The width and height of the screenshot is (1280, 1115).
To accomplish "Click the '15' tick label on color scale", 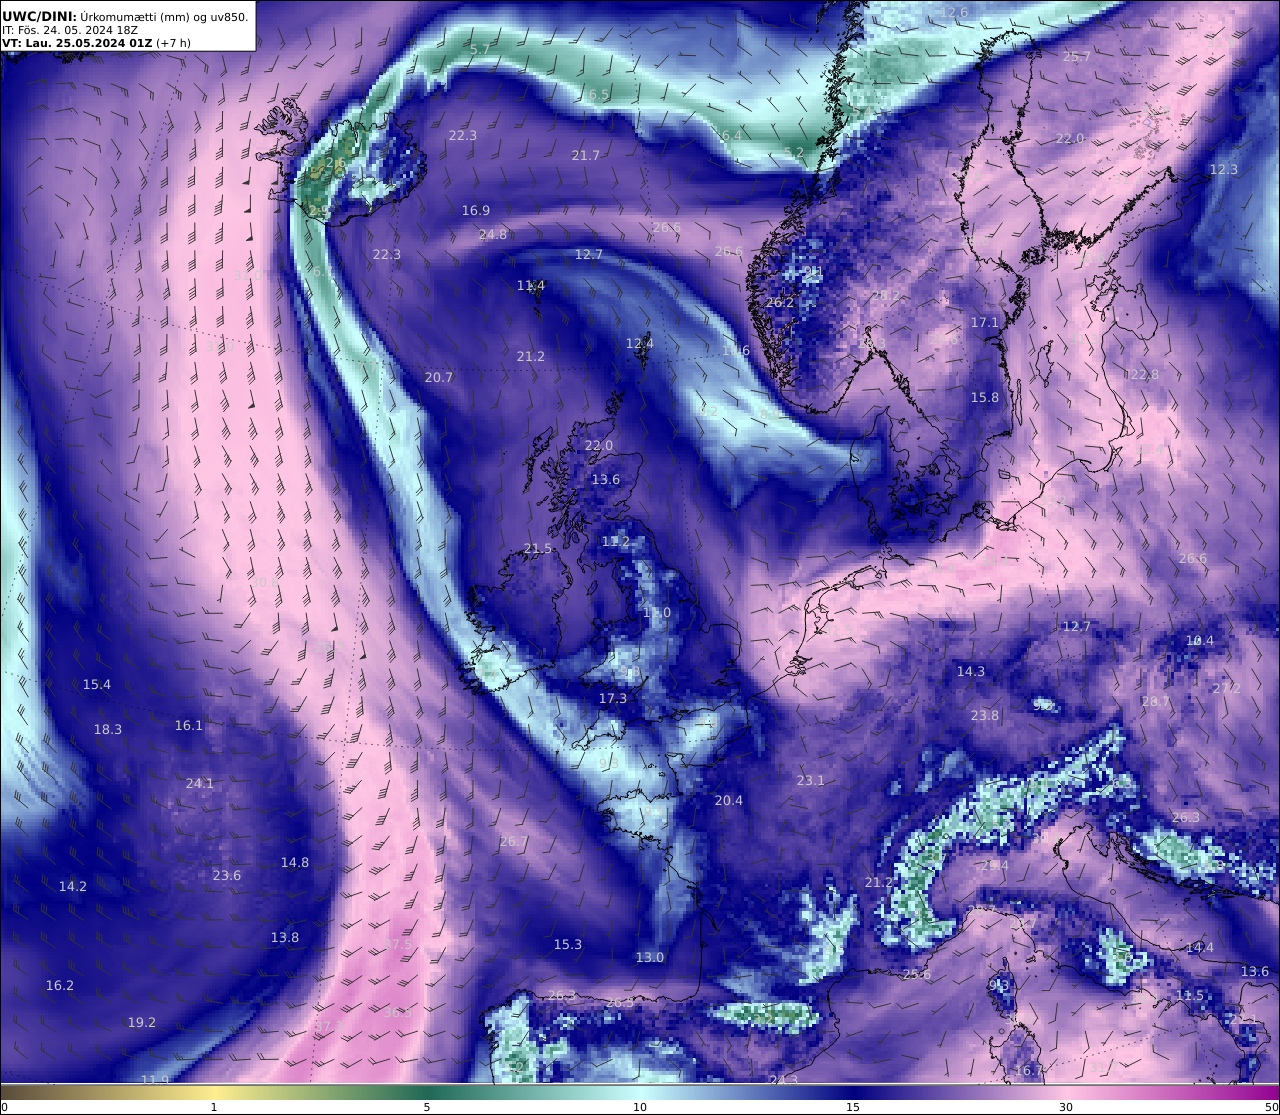I will click(853, 1107).
